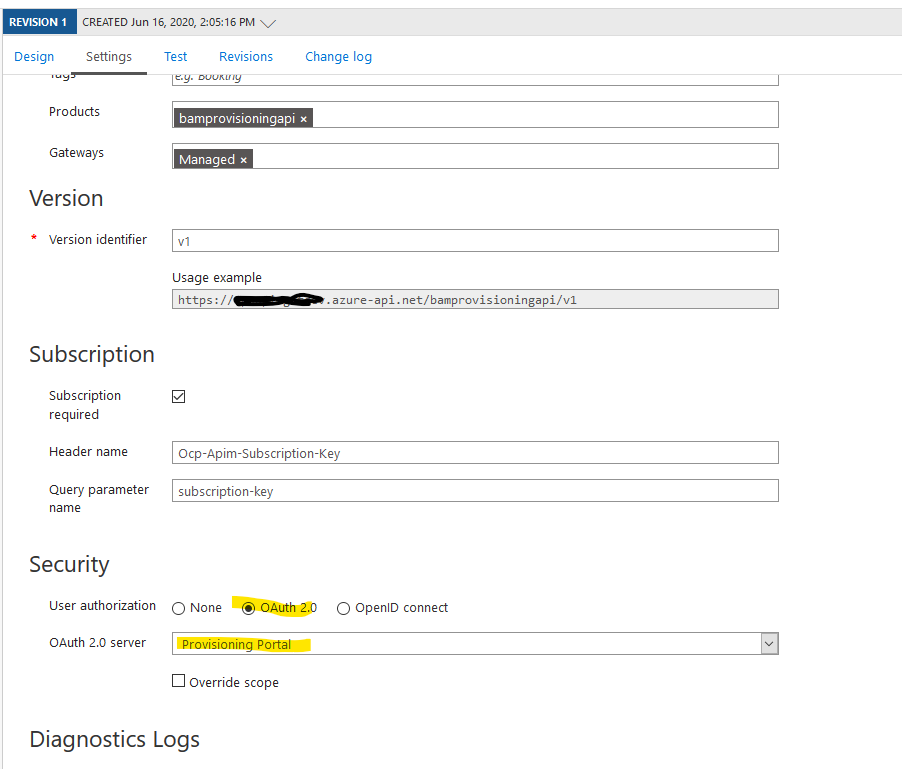Click the Settings tab
Screen dimensions: 902x769
tap(109, 57)
